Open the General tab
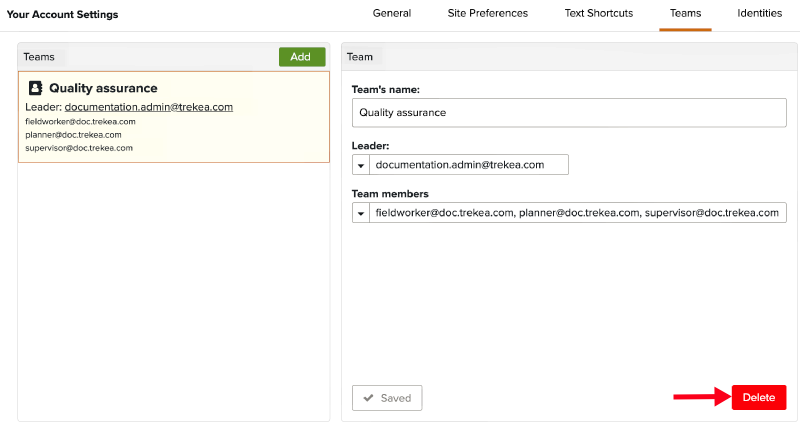Viewport: 800px width, 424px height. click(392, 14)
